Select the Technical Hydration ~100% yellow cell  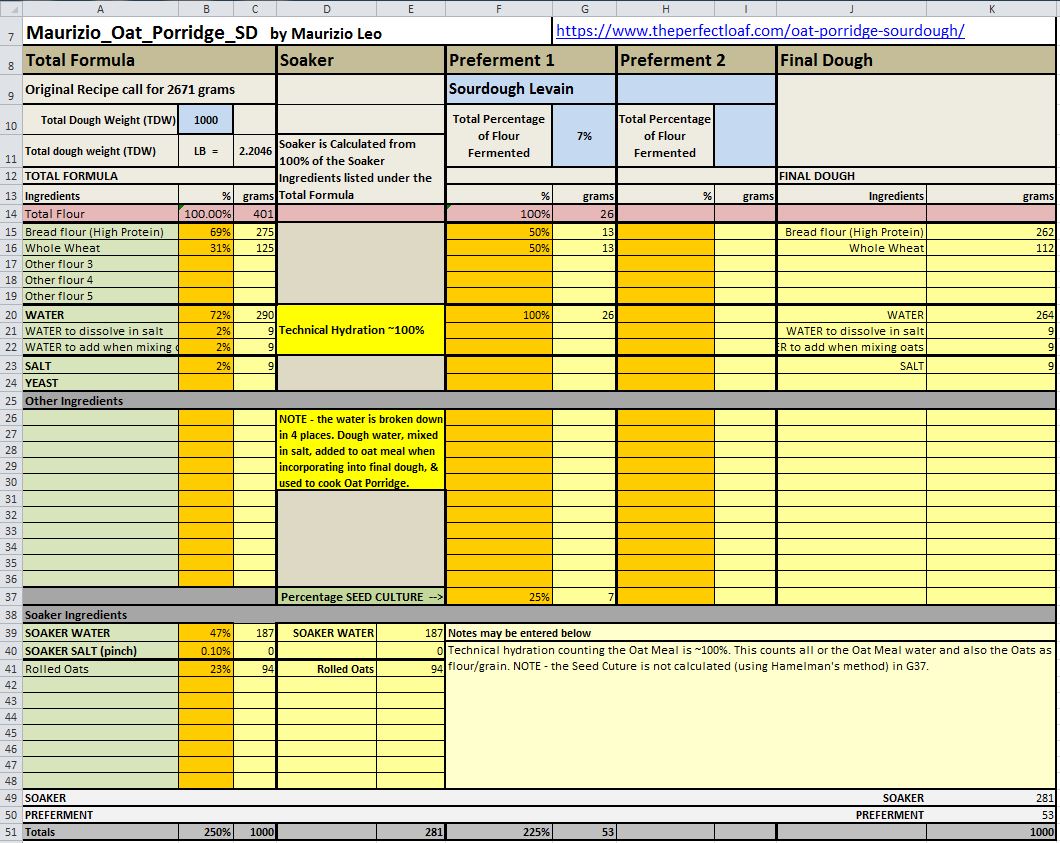(361, 330)
